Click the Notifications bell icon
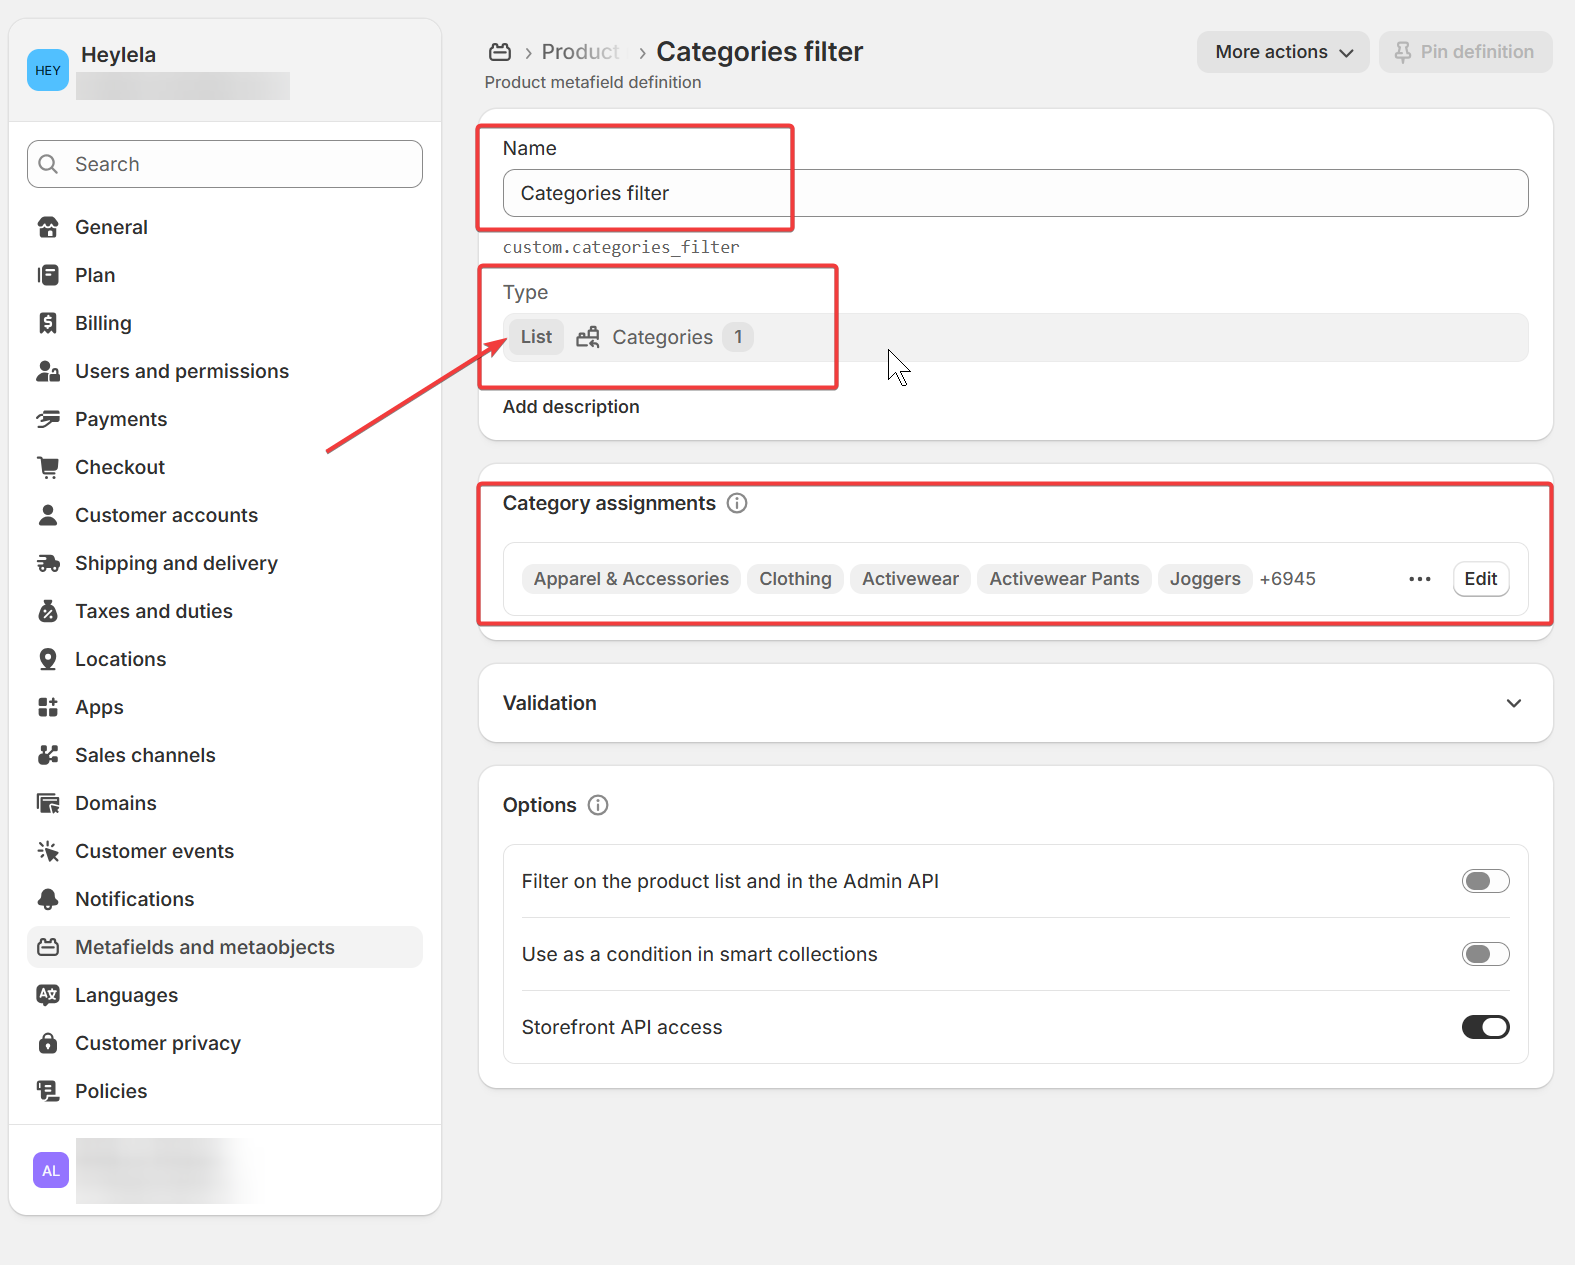The height and width of the screenshot is (1265, 1575). [x=48, y=899]
